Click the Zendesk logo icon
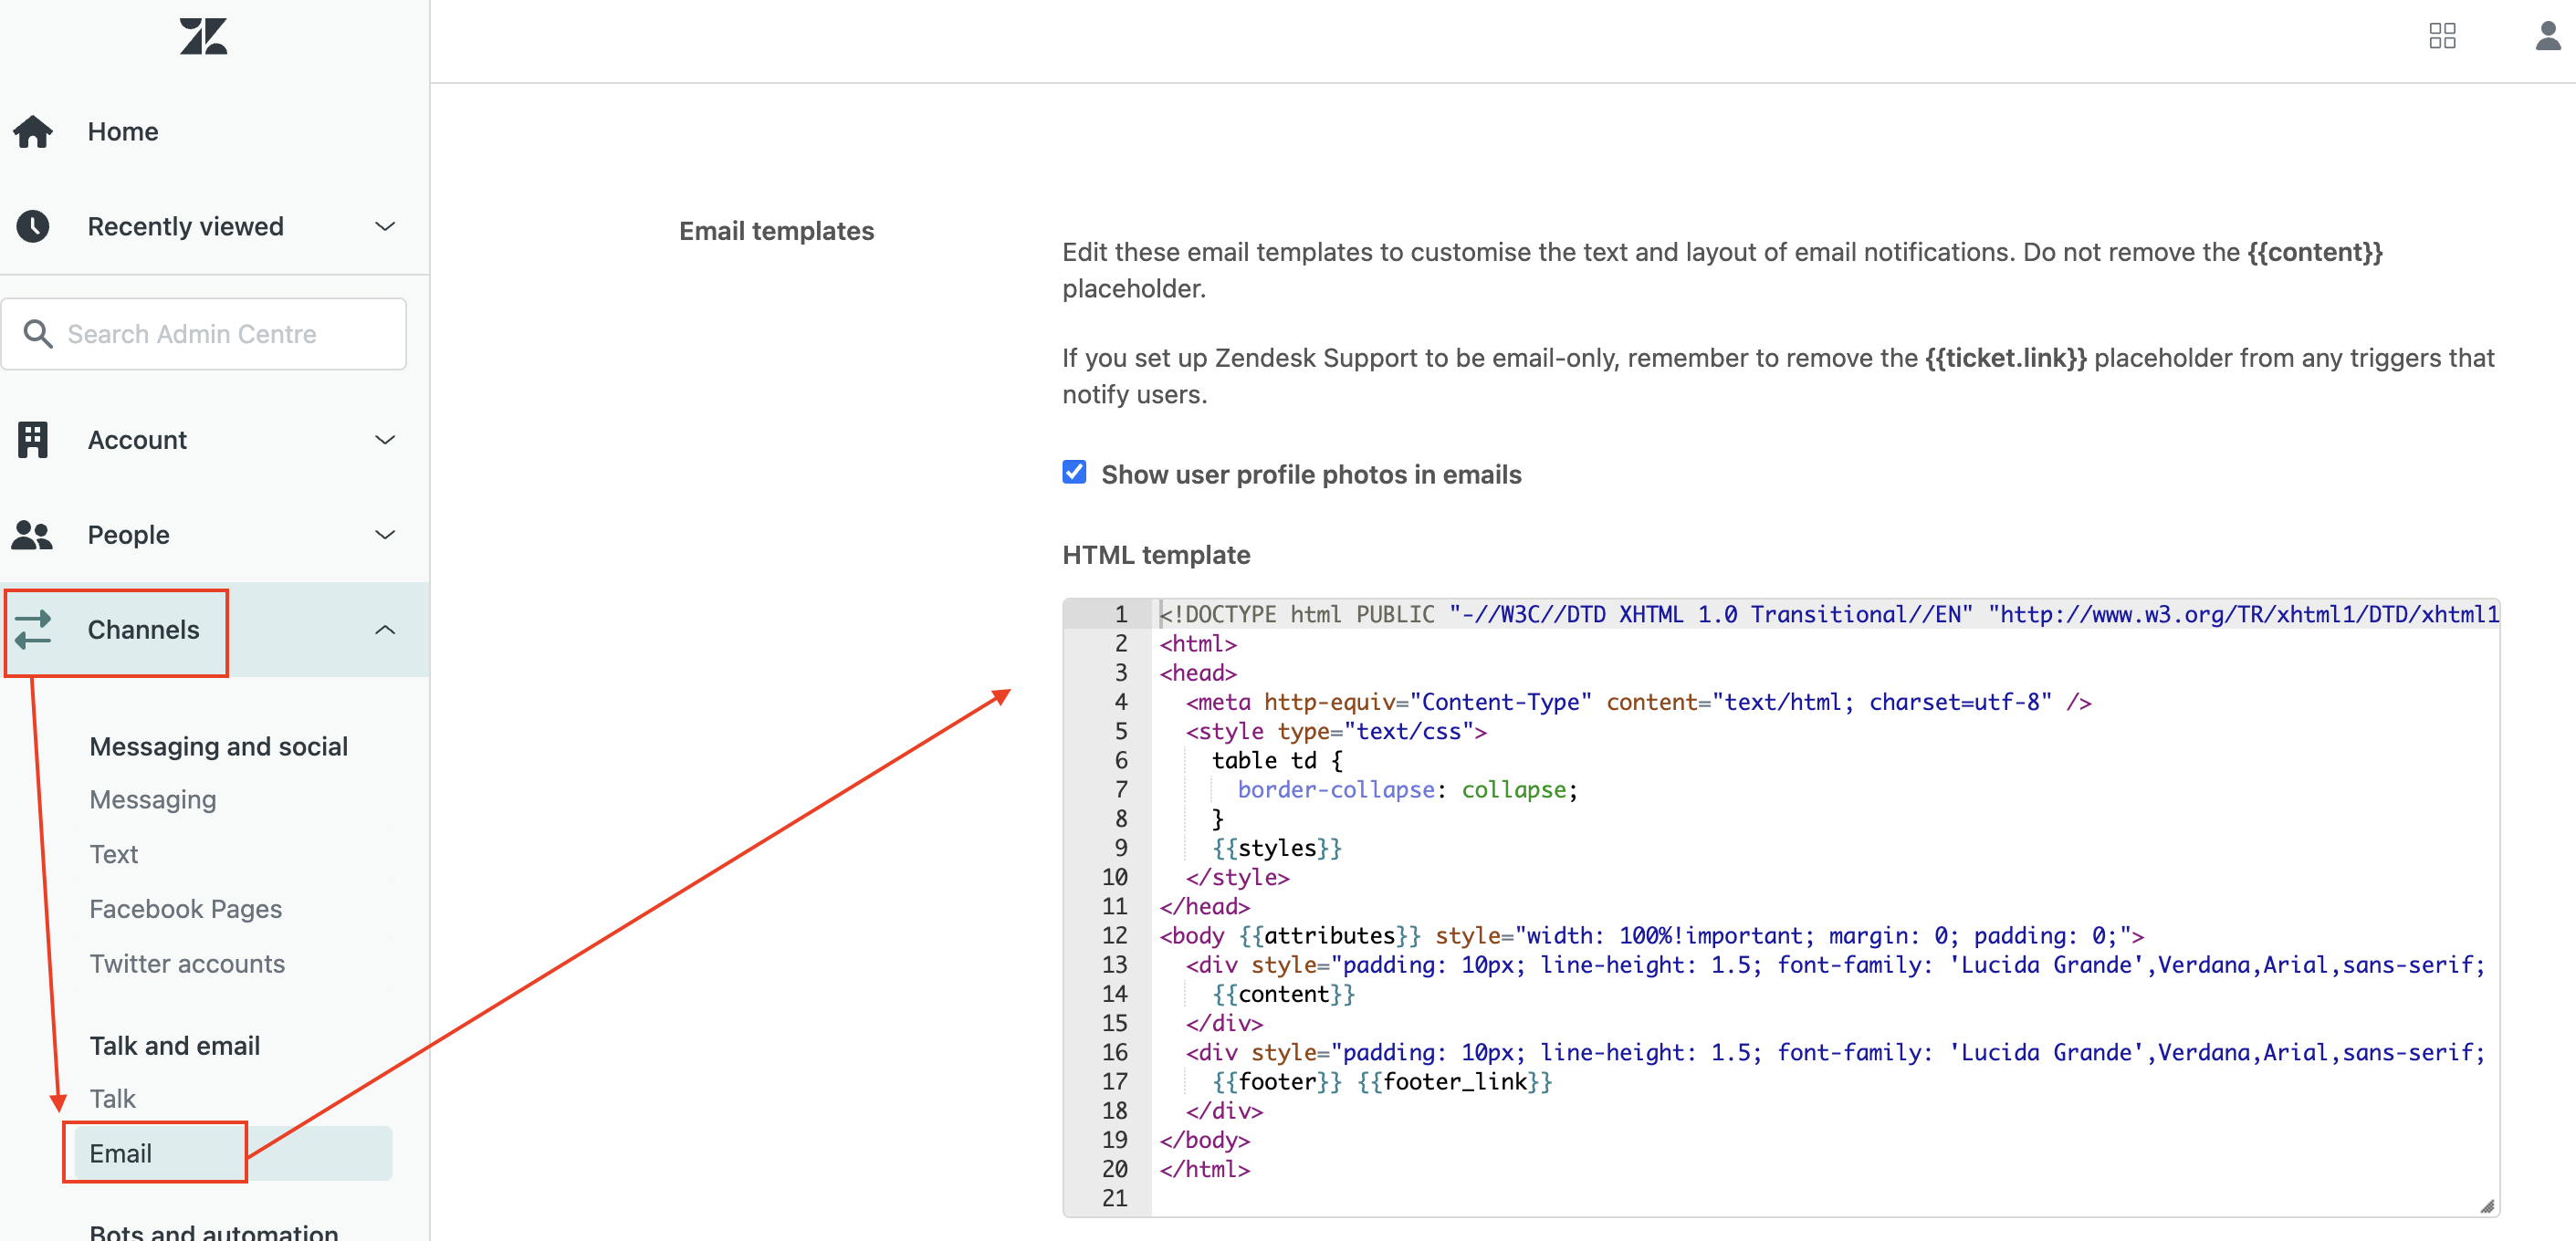This screenshot has width=2576, height=1241. 204,36
